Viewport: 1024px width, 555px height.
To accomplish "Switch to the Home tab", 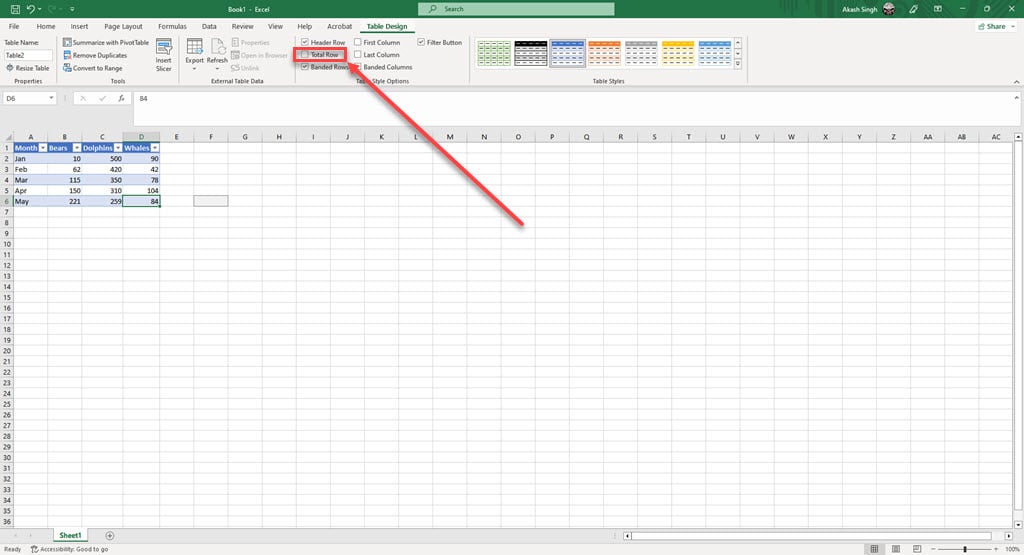I will point(46,27).
